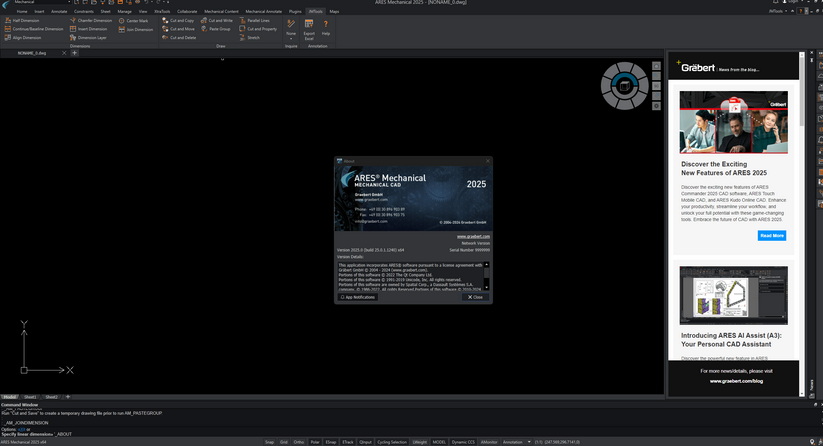Run the Cut and Move command

pyautogui.click(x=178, y=29)
